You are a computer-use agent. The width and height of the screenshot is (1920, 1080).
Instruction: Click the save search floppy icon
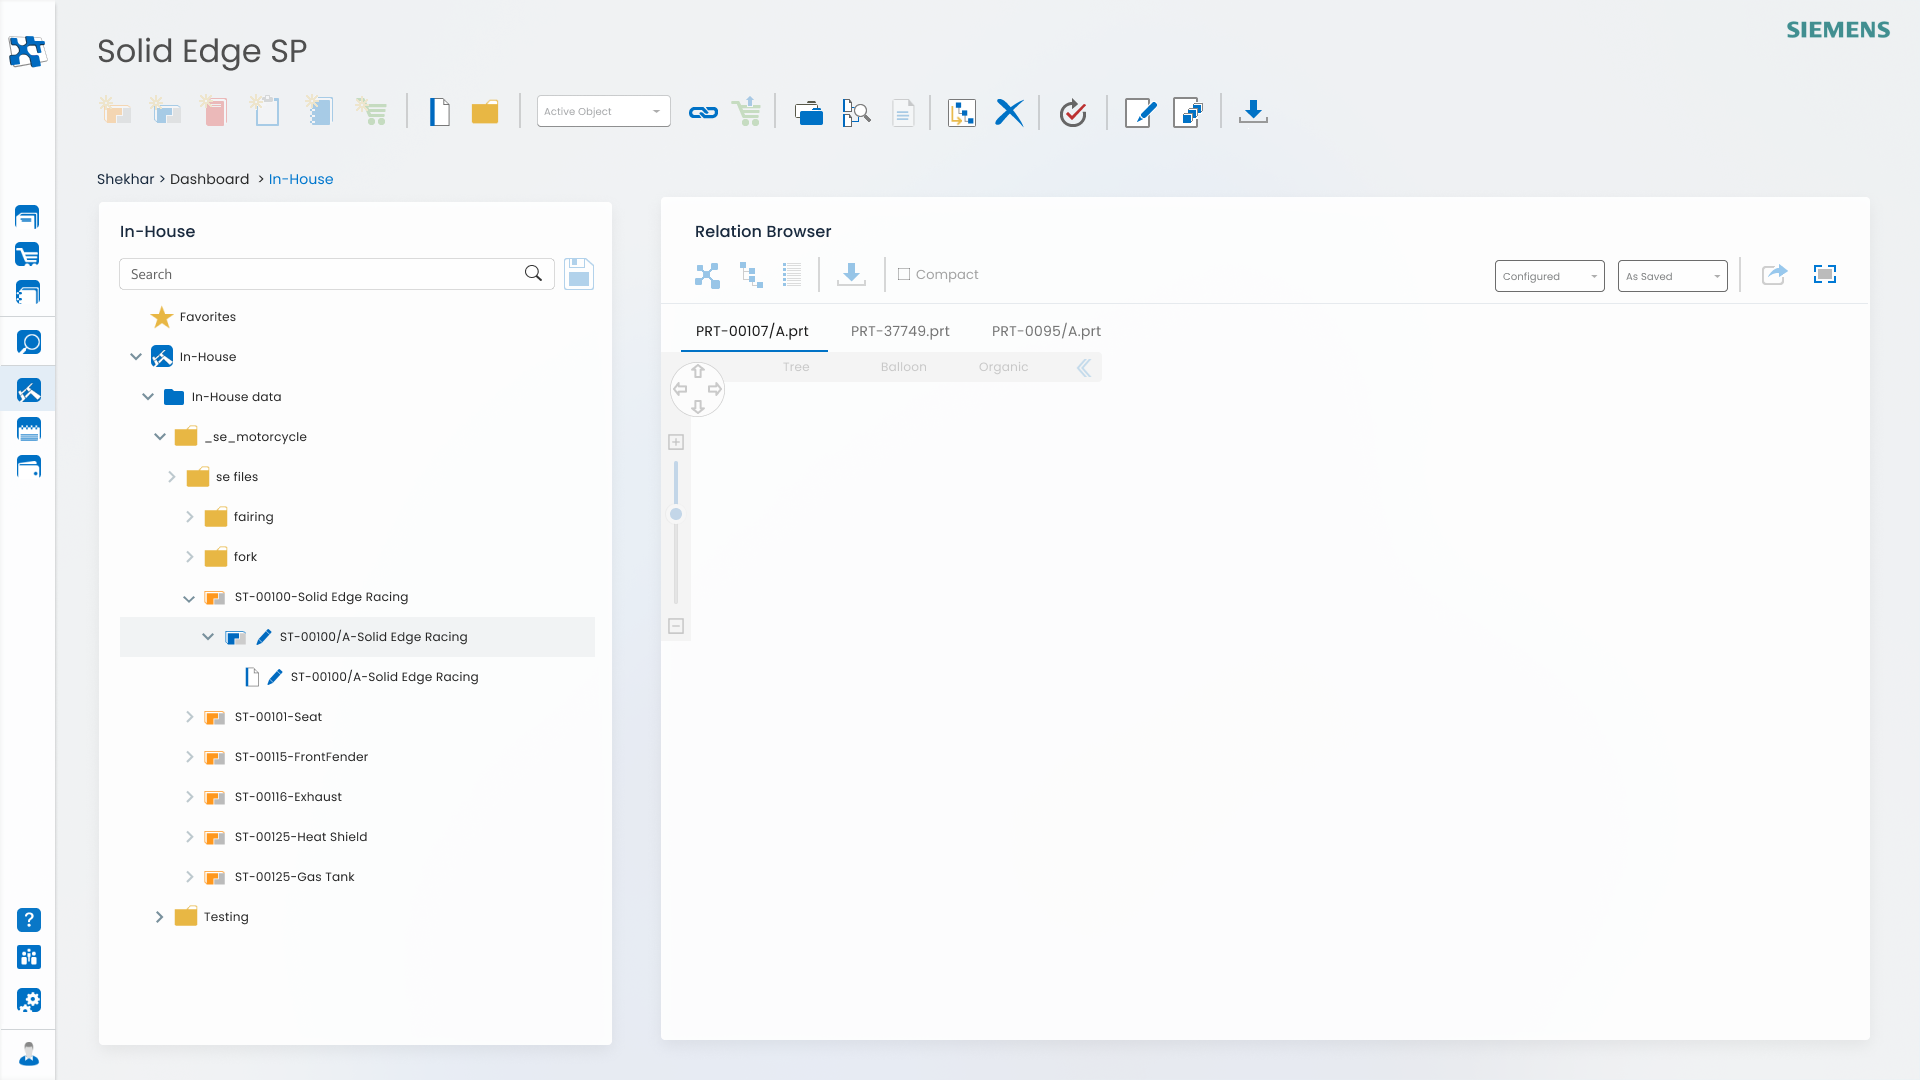579,274
